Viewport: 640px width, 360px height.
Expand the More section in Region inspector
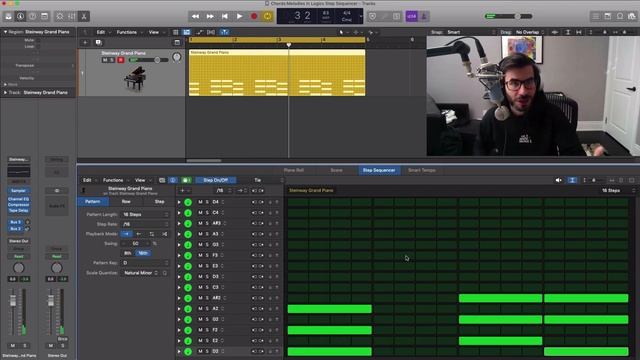(5, 84)
